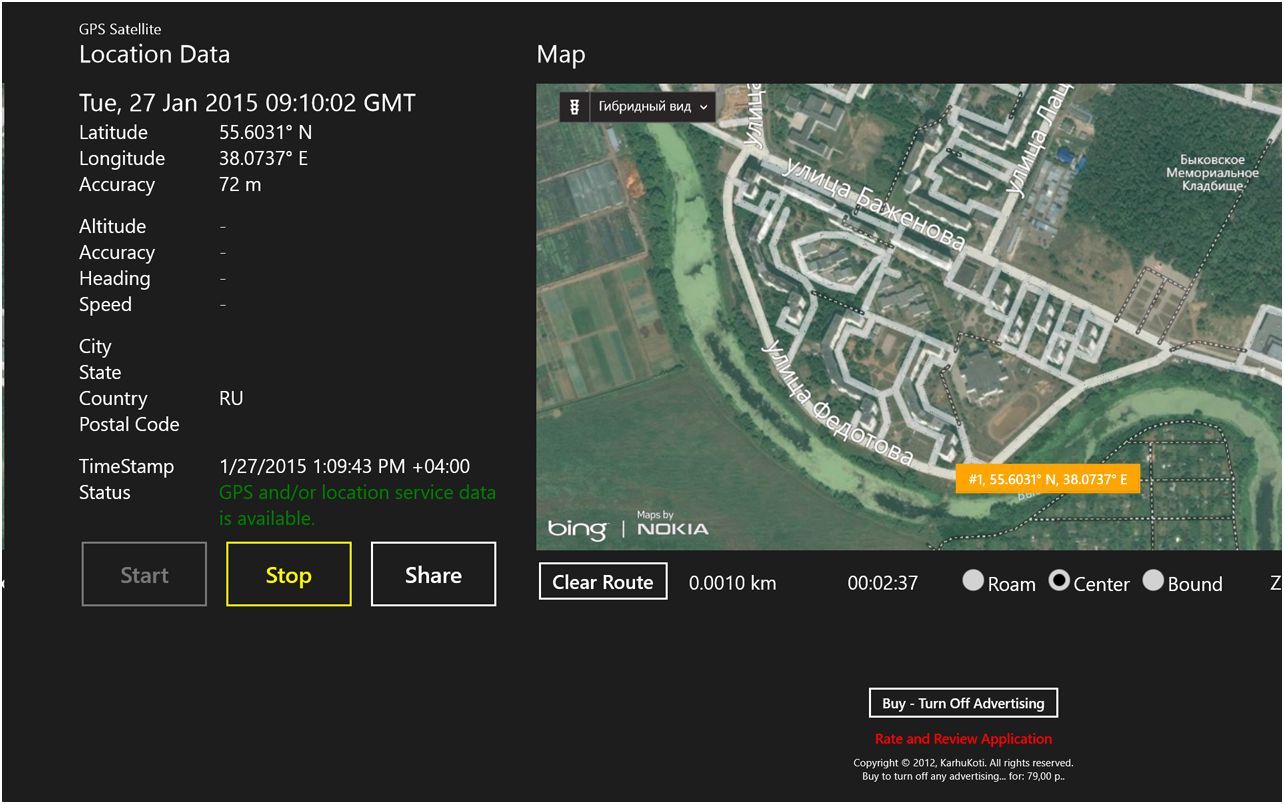Select the Center radio button
The width and height of the screenshot is (1284, 804).
1059,581
